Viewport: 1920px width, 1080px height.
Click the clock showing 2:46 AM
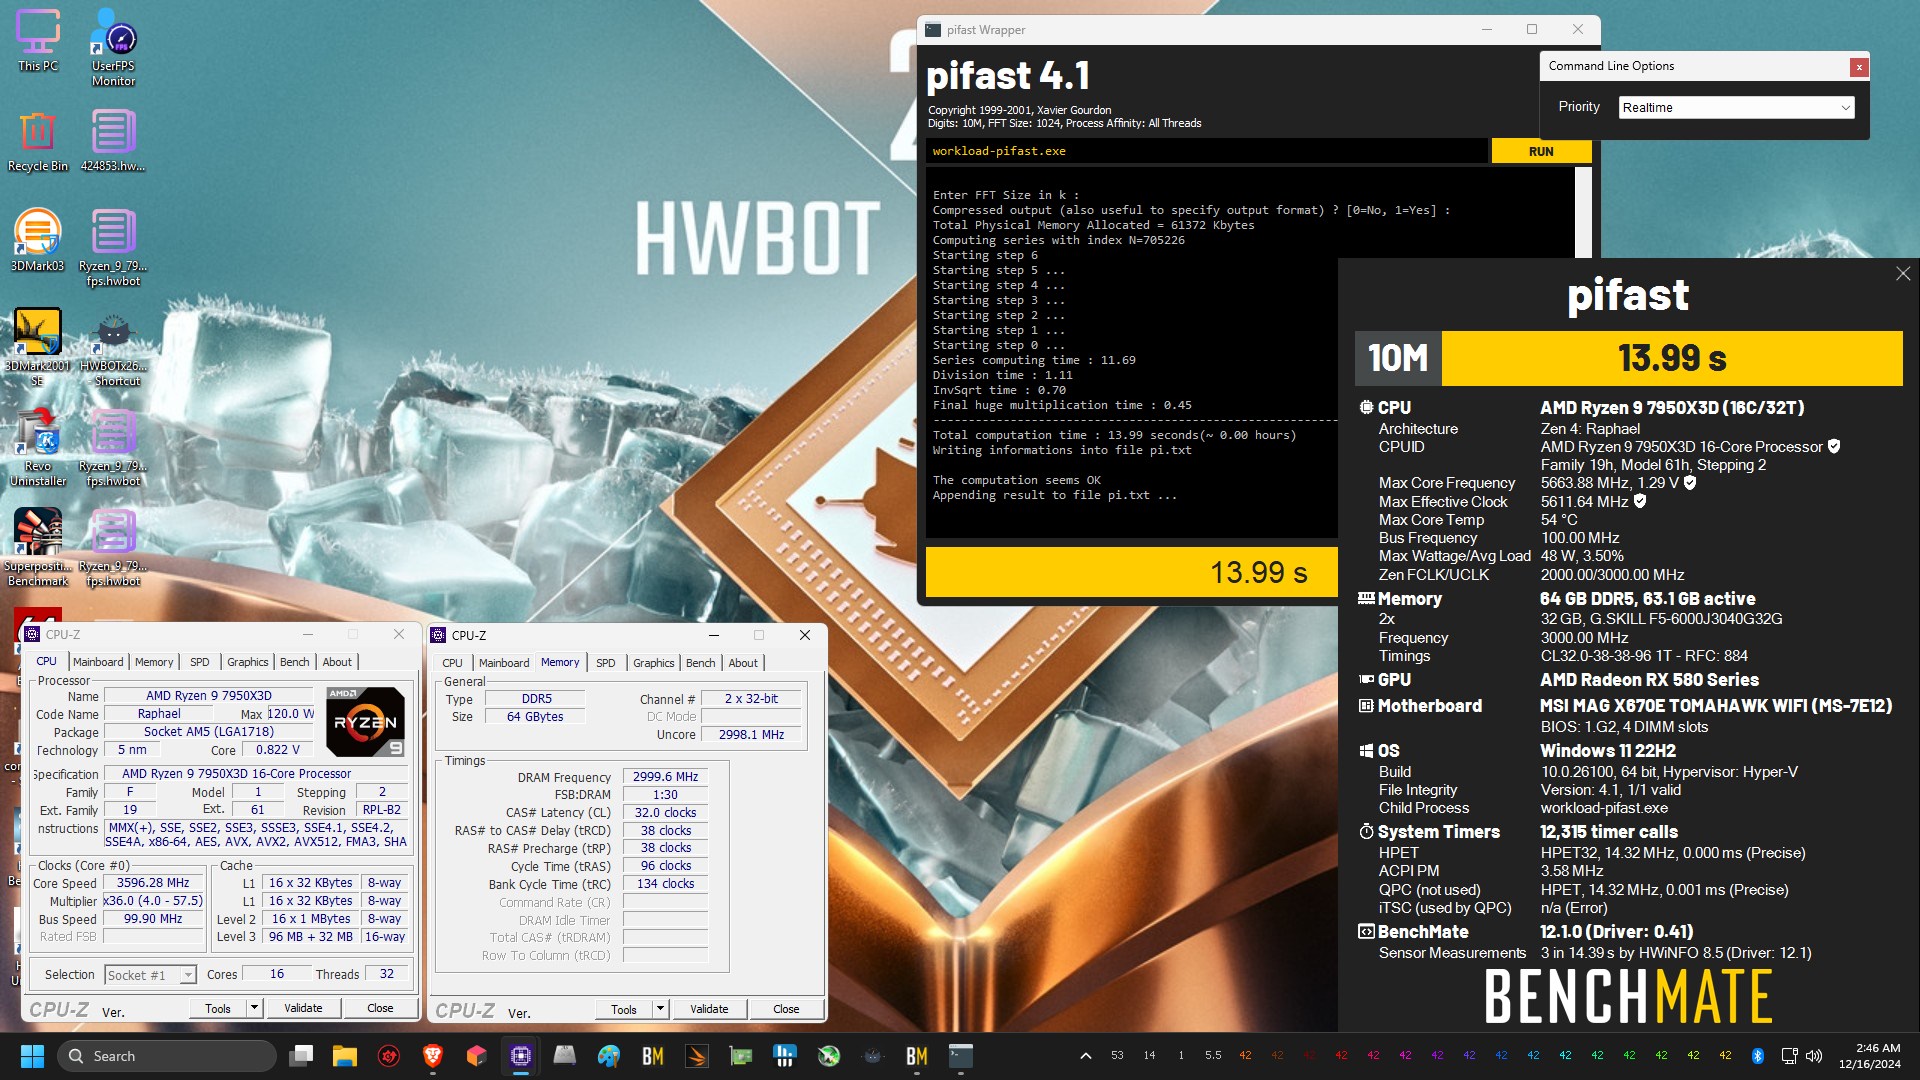[1870, 1056]
